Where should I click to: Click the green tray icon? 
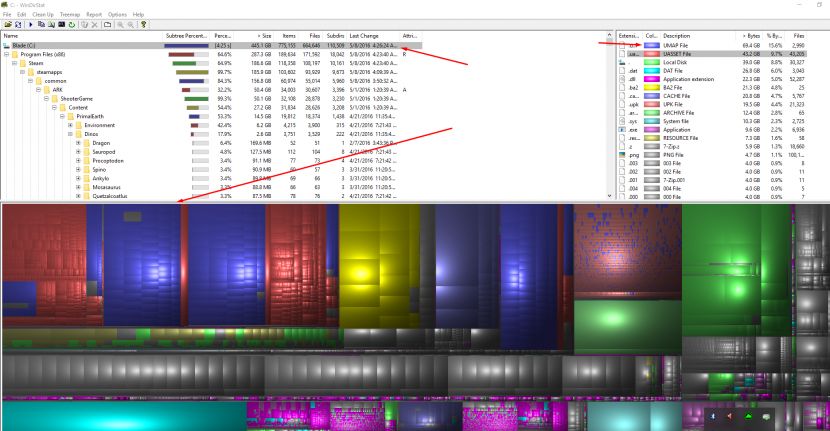tap(748, 417)
